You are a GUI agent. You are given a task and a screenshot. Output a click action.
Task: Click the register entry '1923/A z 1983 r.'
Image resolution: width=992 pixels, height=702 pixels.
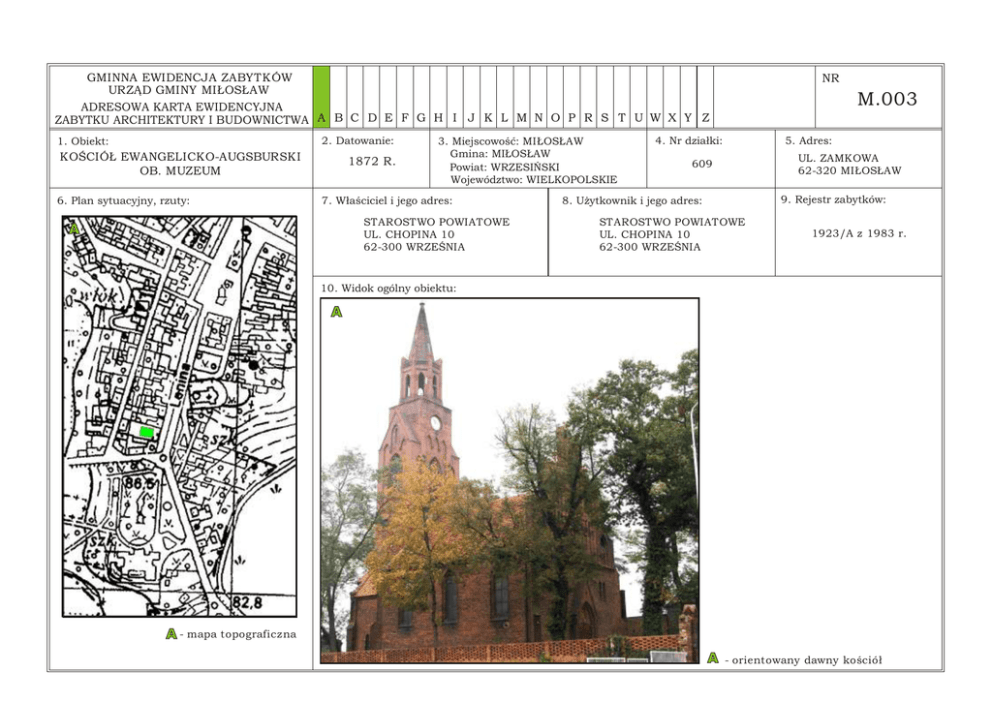point(859,233)
